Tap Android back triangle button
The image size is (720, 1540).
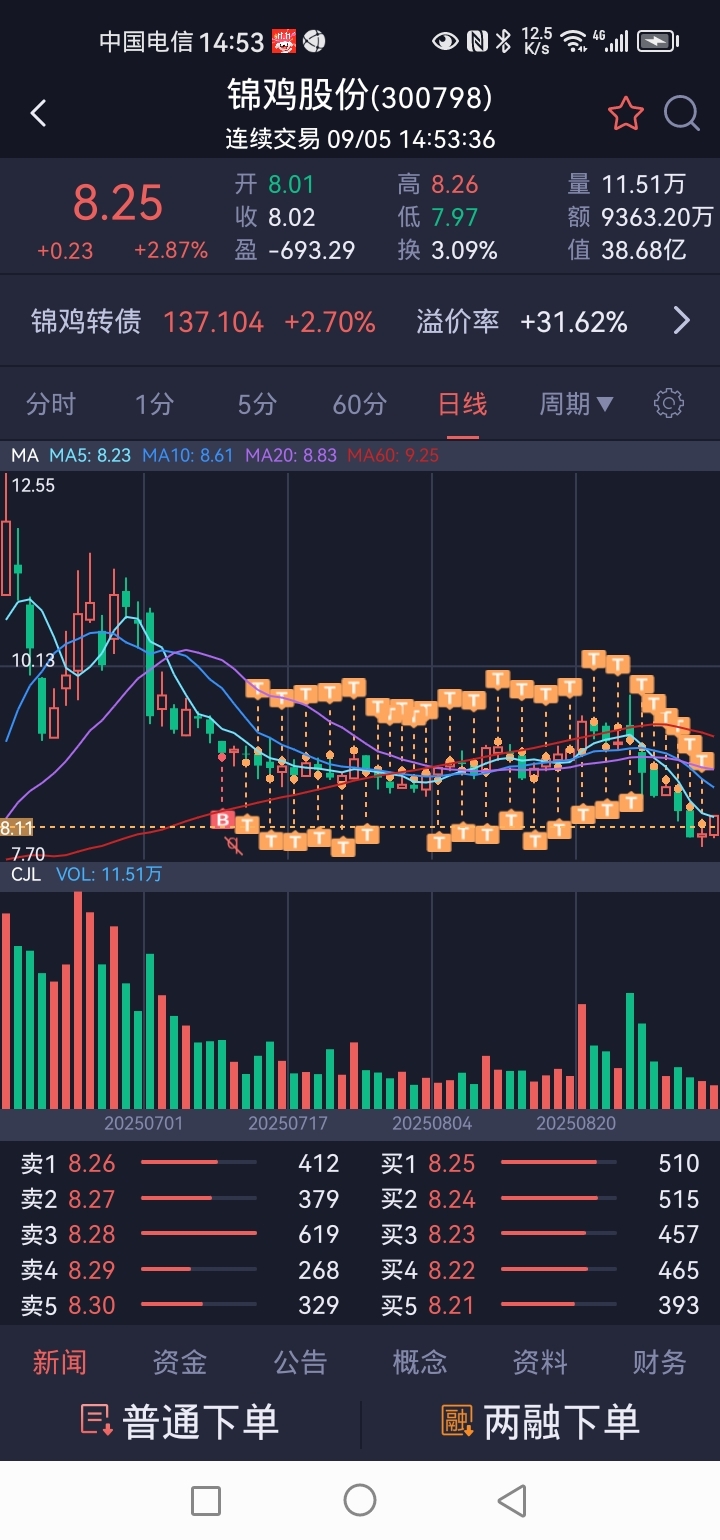(512, 1500)
